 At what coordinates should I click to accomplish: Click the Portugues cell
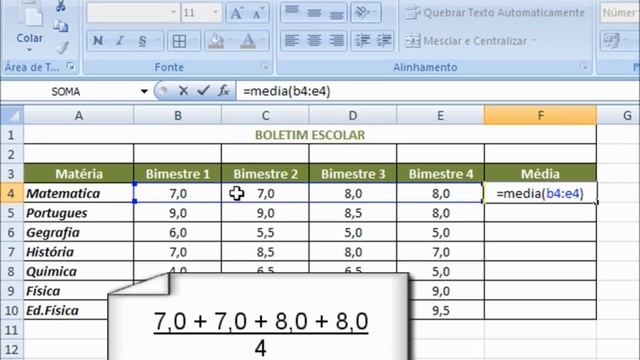tap(78, 213)
